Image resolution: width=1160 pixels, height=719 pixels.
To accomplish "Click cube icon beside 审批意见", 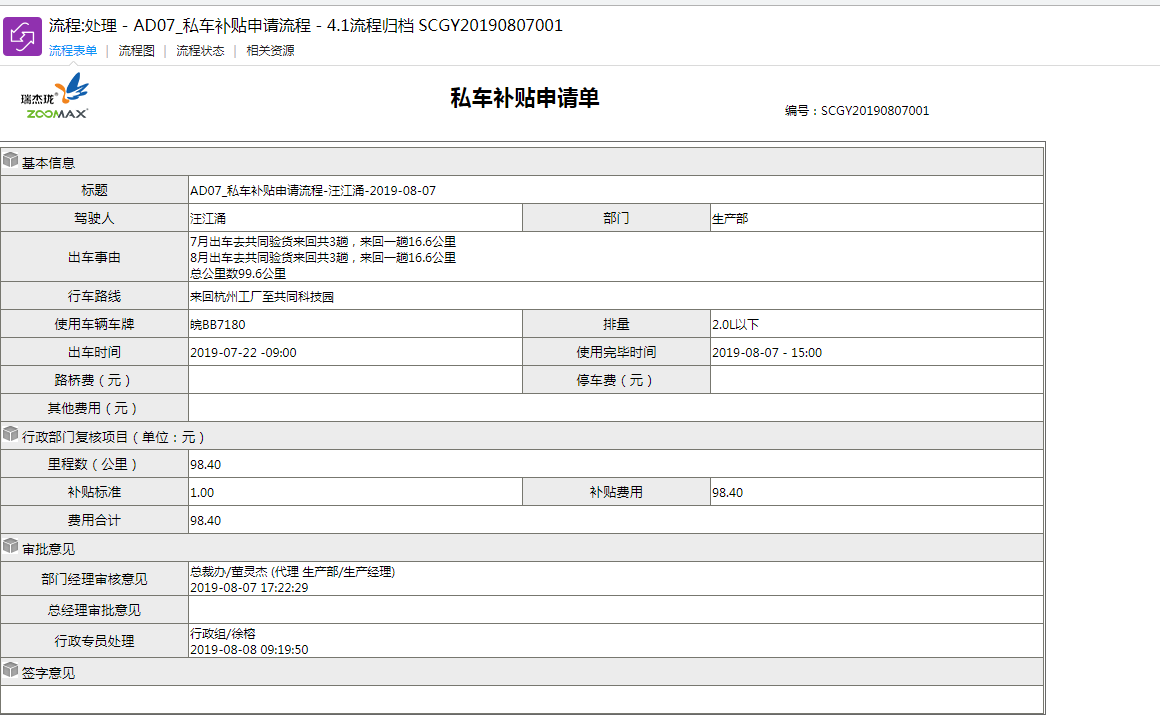I will (11, 547).
